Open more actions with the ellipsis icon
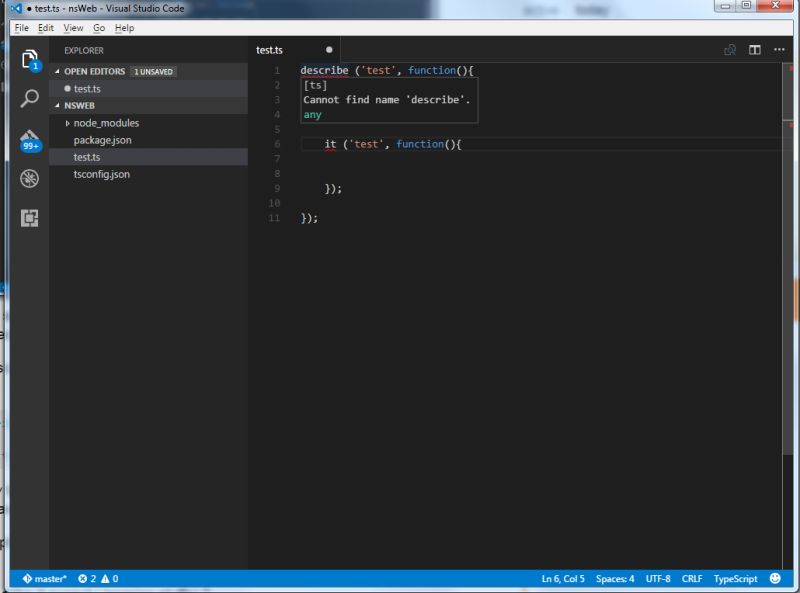 pyautogui.click(x=780, y=49)
